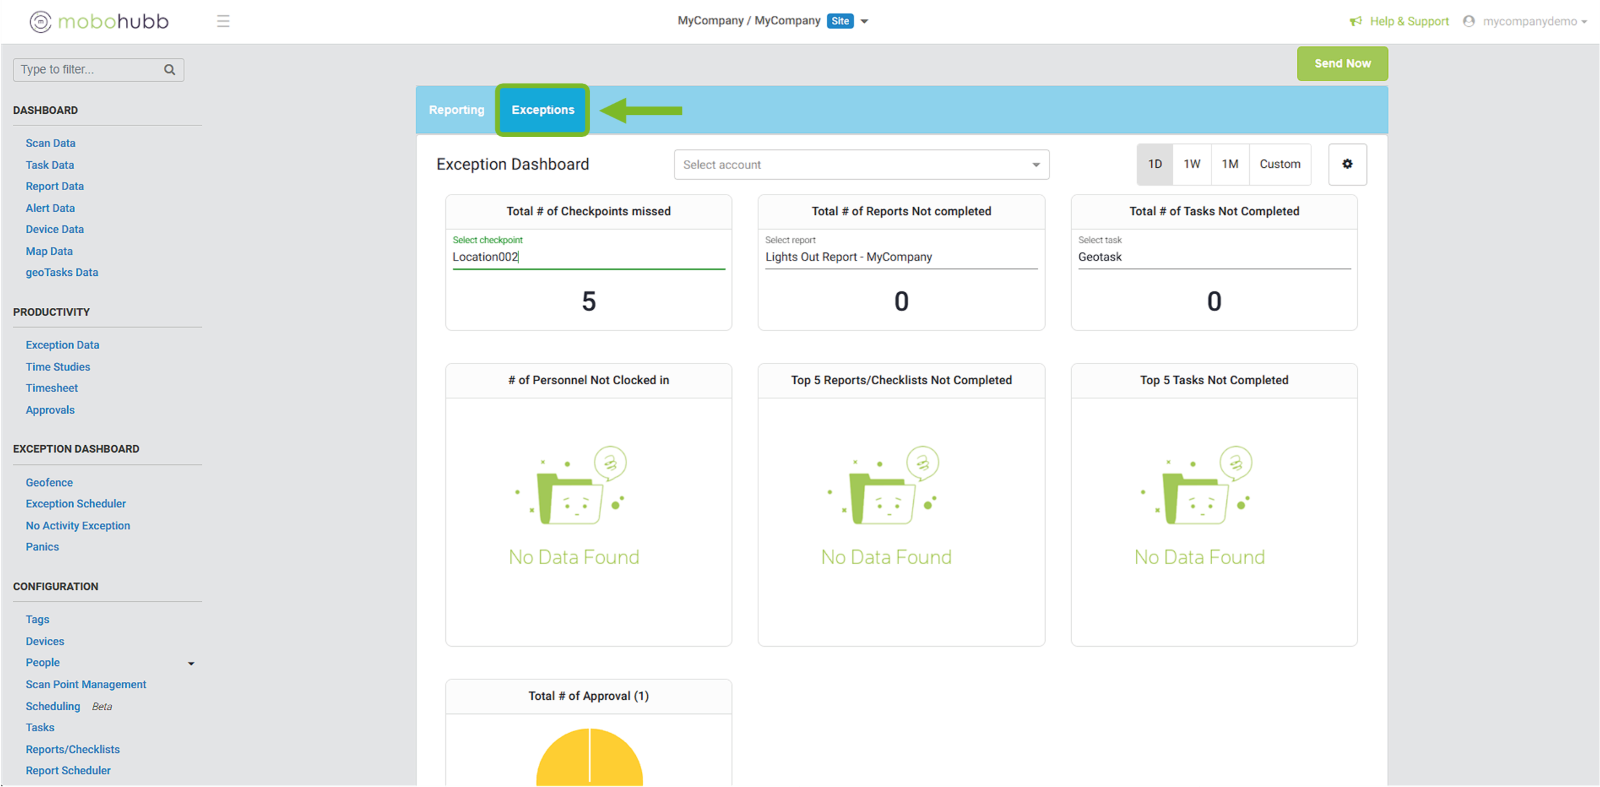Choose the Custom date range option
Image resolution: width=1600 pixels, height=787 pixels.
coord(1280,164)
